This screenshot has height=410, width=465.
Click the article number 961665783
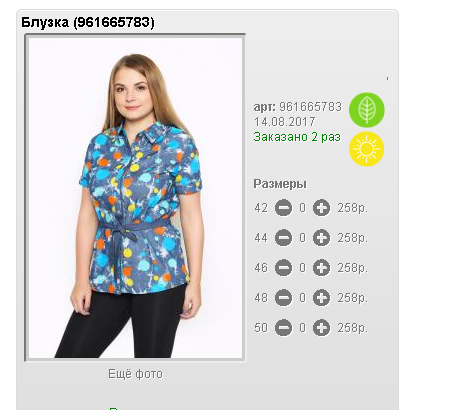pos(310,107)
